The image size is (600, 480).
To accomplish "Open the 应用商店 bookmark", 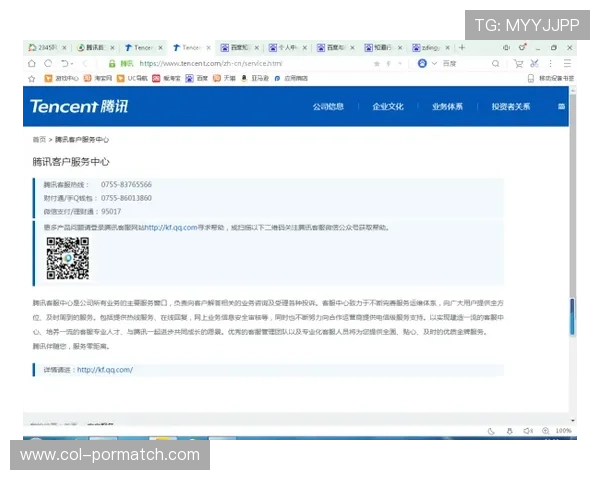I will coord(291,78).
